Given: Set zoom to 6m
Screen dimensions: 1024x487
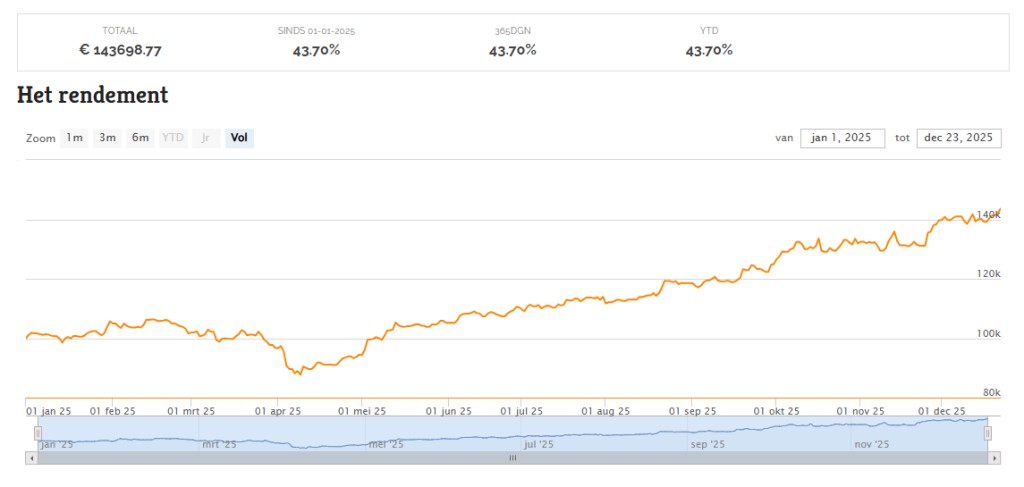Looking at the screenshot, I should [140, 138].
